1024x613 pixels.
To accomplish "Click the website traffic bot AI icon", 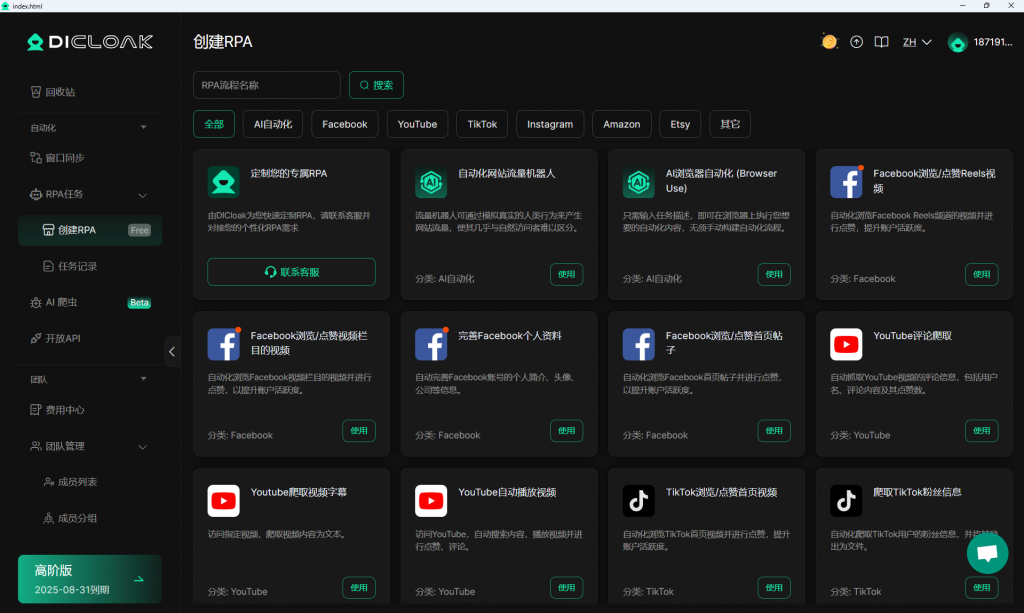I will point(431,181).
